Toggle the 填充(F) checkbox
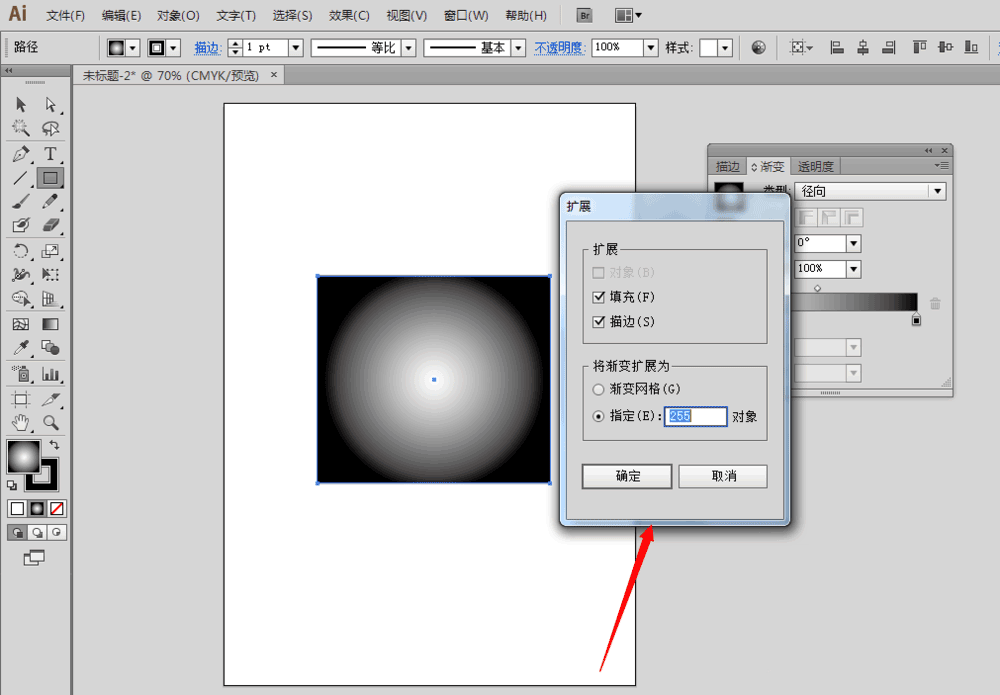1000x695 pixels. click(598, 297)
